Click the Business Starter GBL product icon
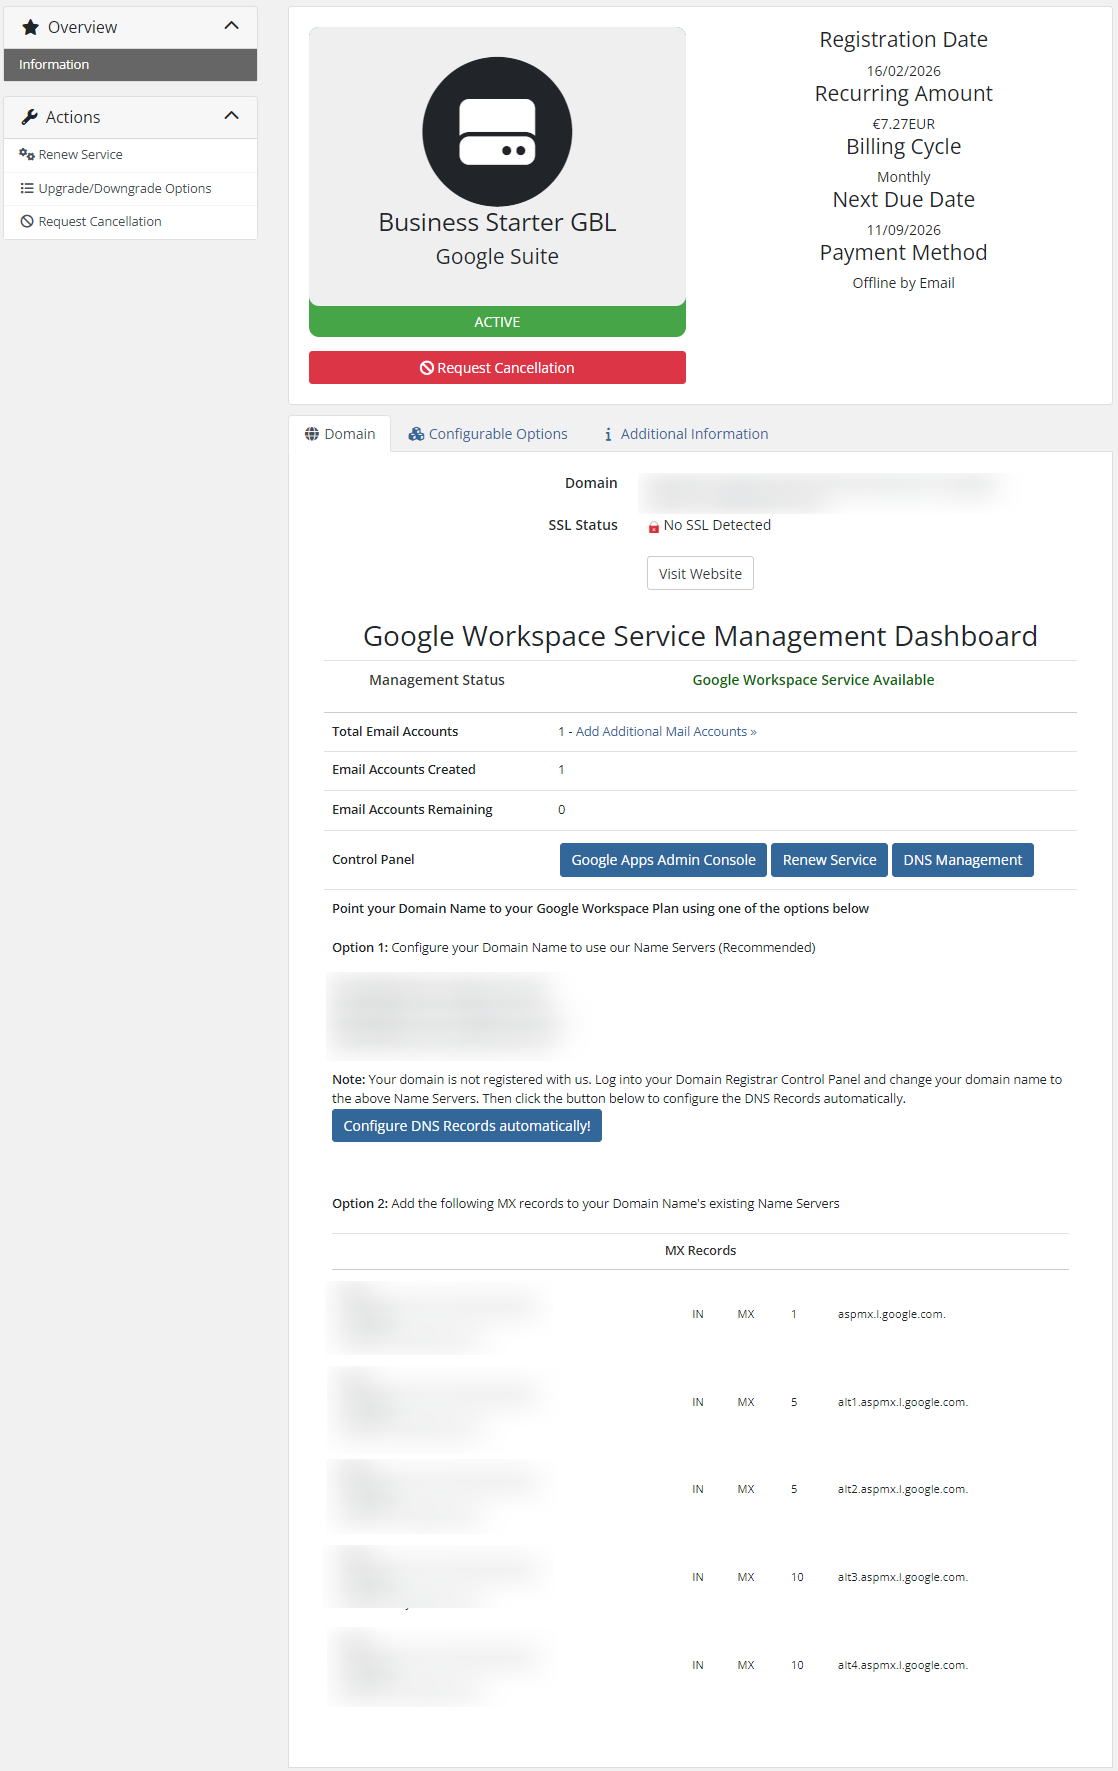1118x1771 pixels. (x=497, y=131)
